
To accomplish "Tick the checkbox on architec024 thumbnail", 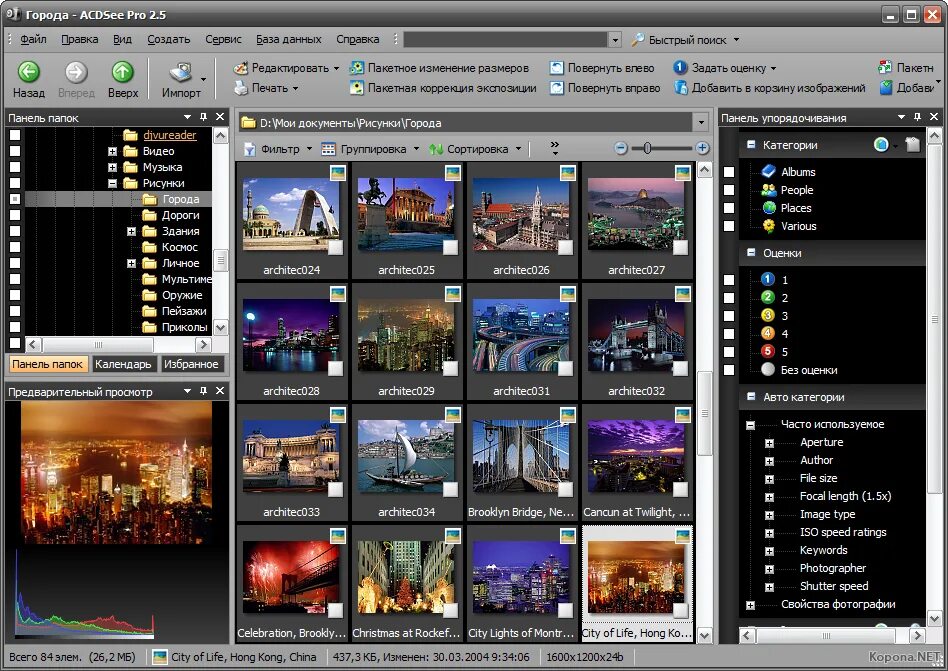I will (335, 247).
